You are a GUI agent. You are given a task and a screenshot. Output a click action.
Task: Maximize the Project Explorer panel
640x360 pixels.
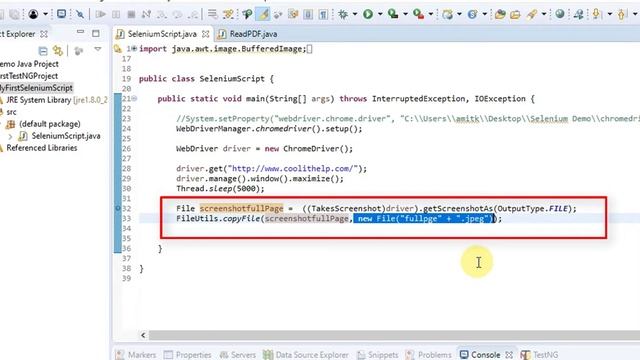coord(96,33)
